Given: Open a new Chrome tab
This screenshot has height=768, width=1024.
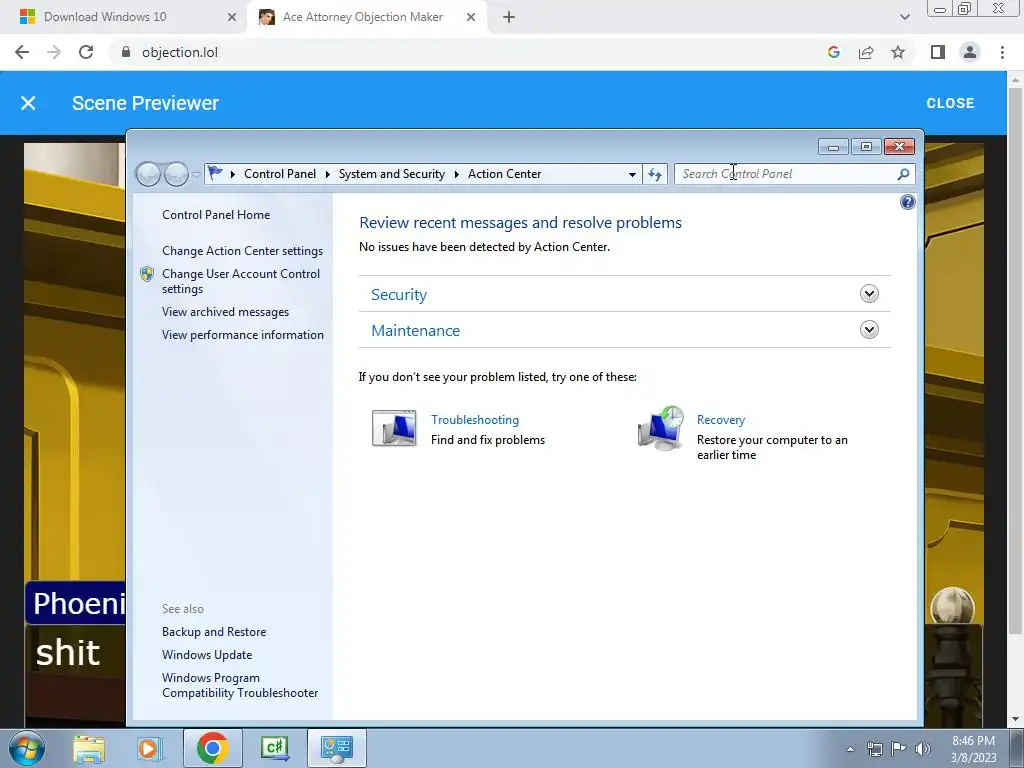Looking at the screenshot, I should click(509, 17).
